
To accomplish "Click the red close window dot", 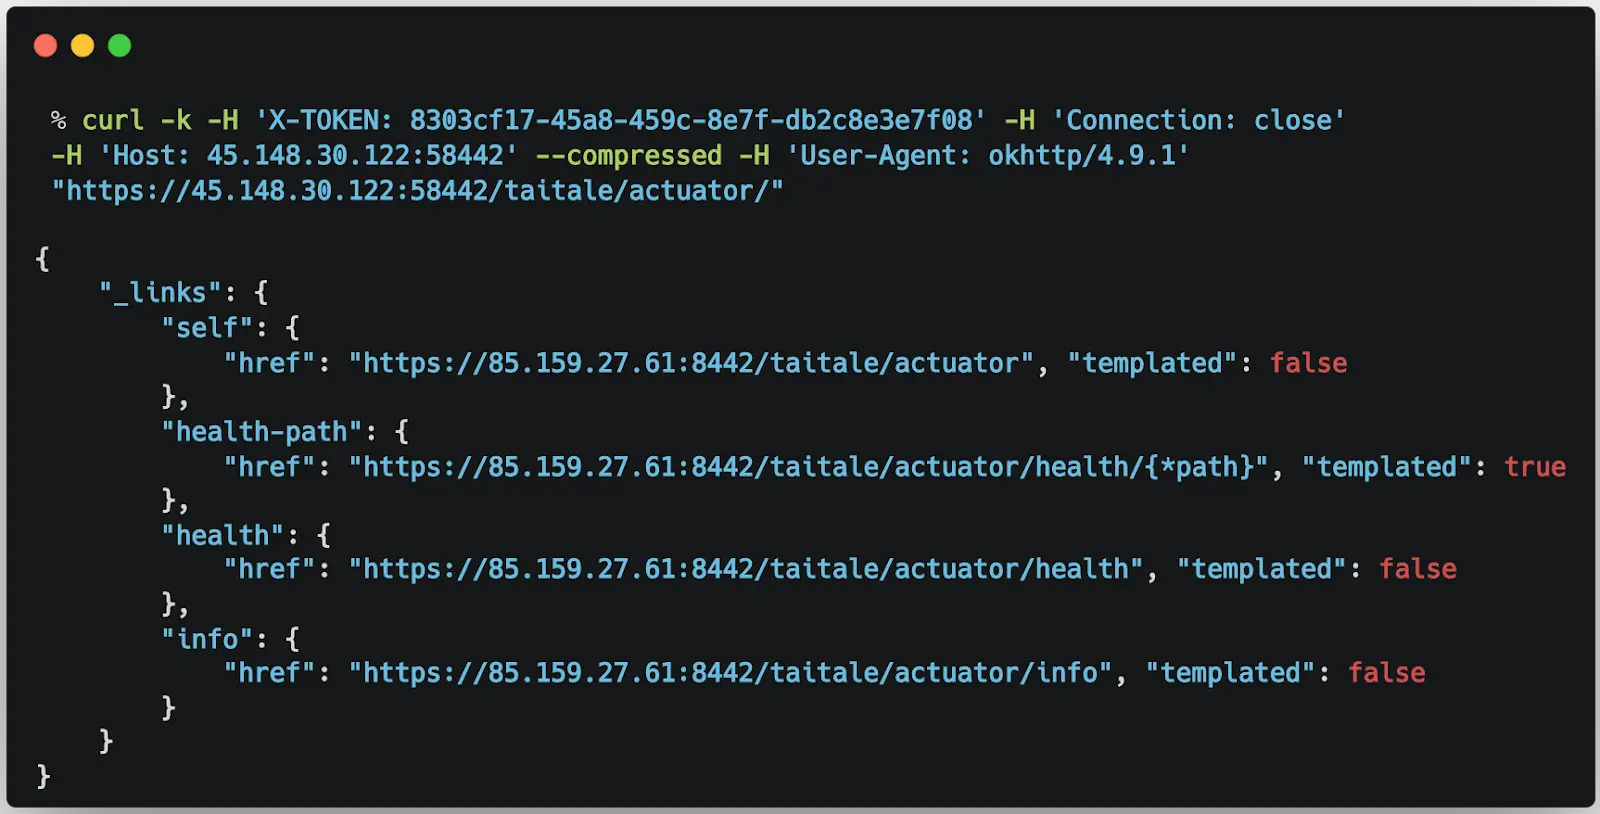I will pyautogui.click(x=45, y=46).
